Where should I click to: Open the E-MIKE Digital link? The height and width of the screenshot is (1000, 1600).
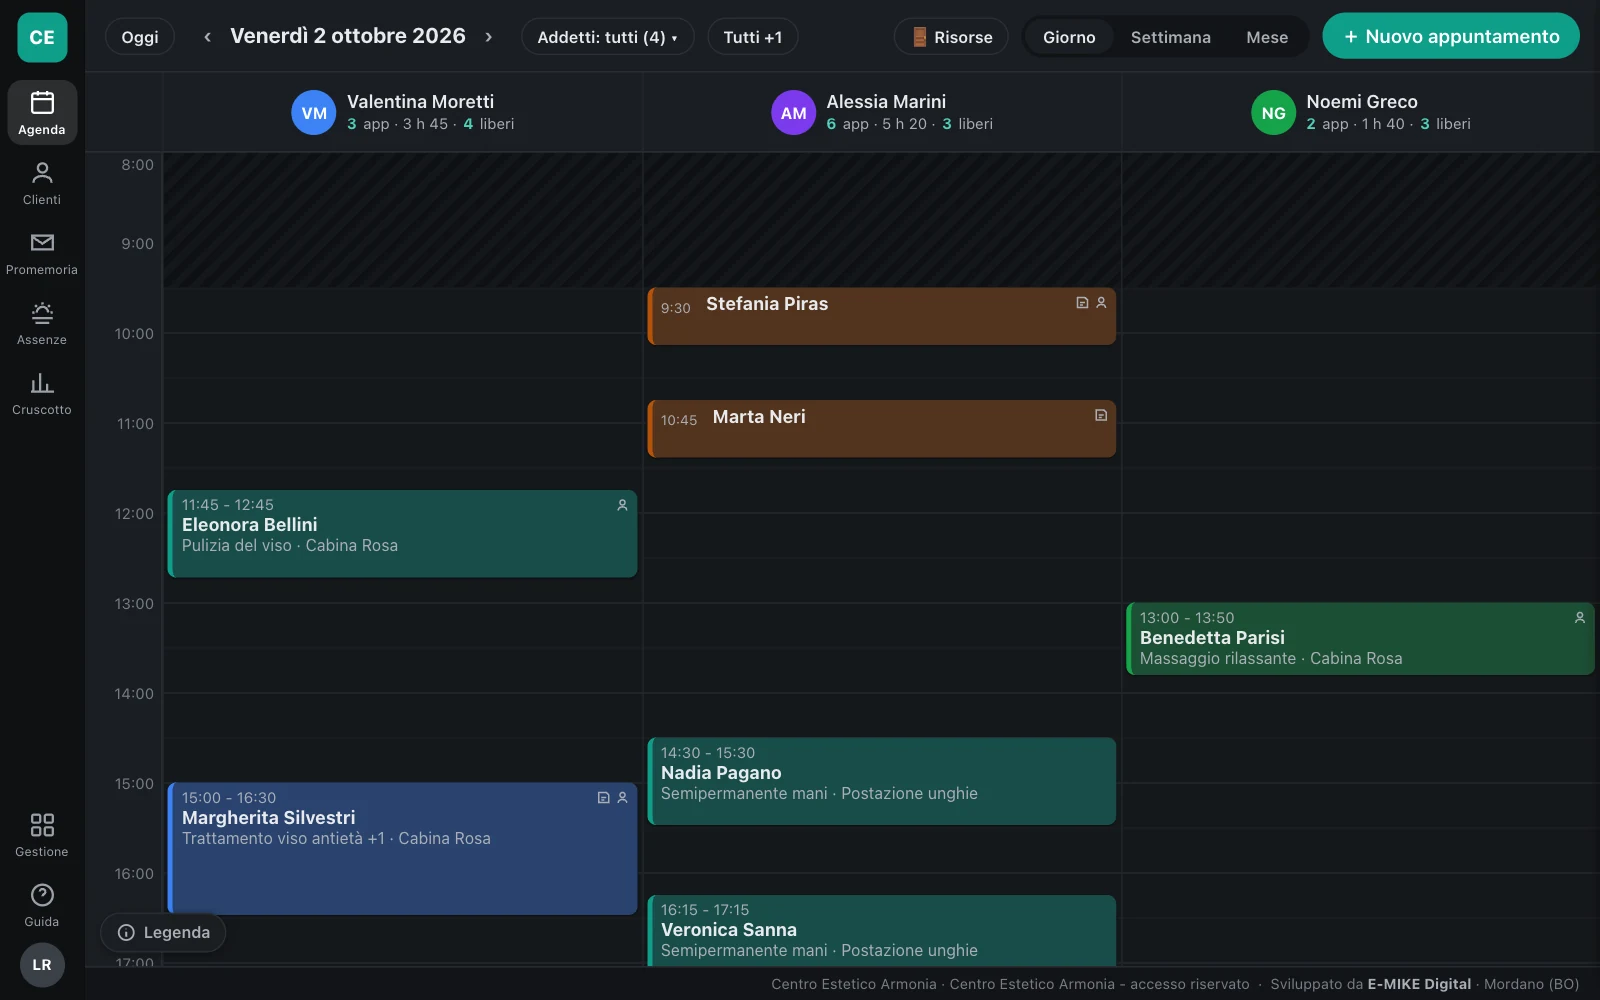(1419, 984)
